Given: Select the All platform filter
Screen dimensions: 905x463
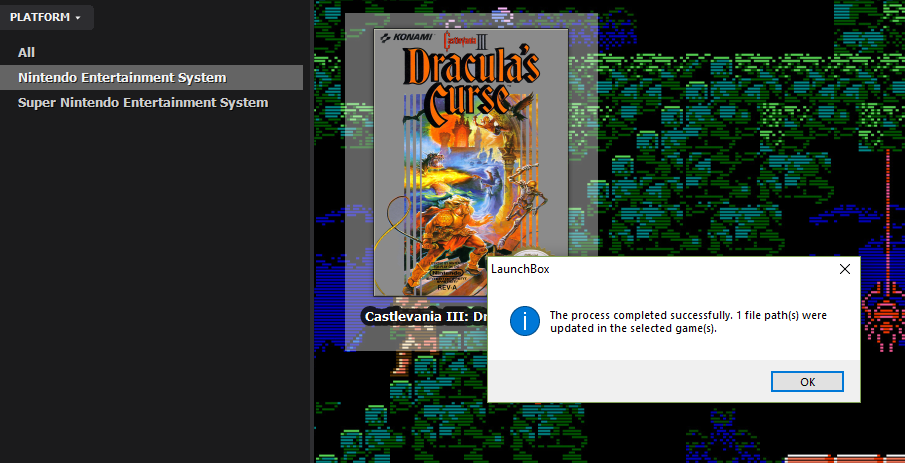Looking at the screenshot, I should (x=27, y=53).
